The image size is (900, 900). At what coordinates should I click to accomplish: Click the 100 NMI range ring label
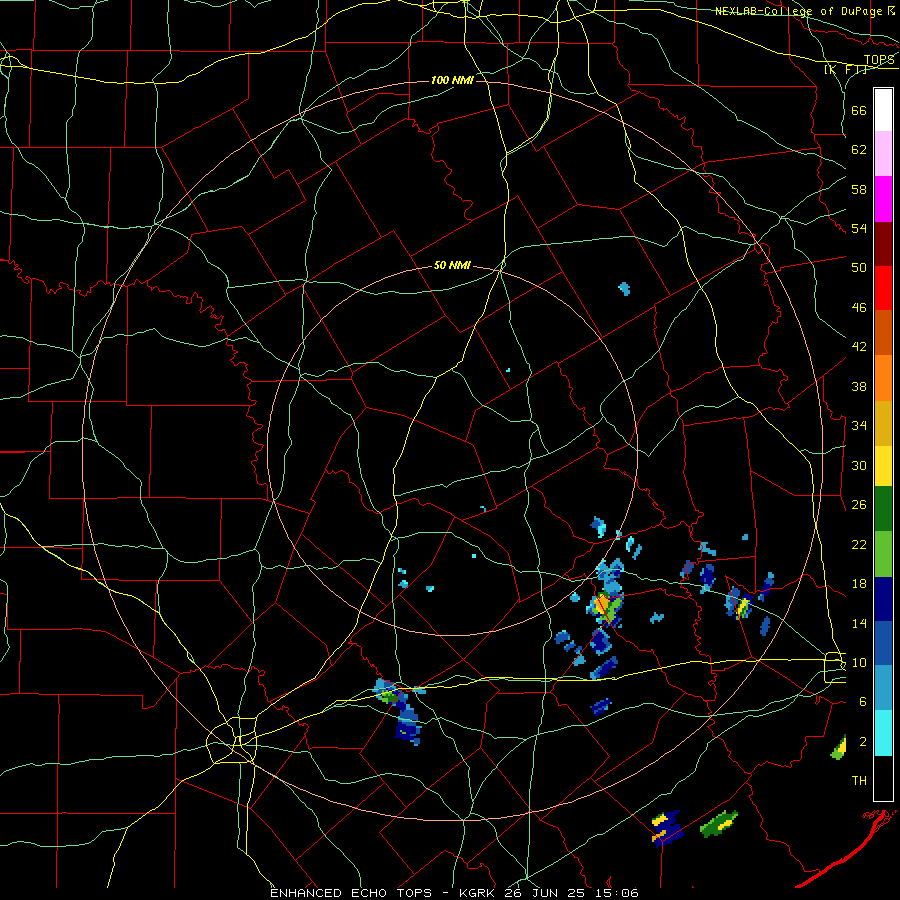(452, 80)
